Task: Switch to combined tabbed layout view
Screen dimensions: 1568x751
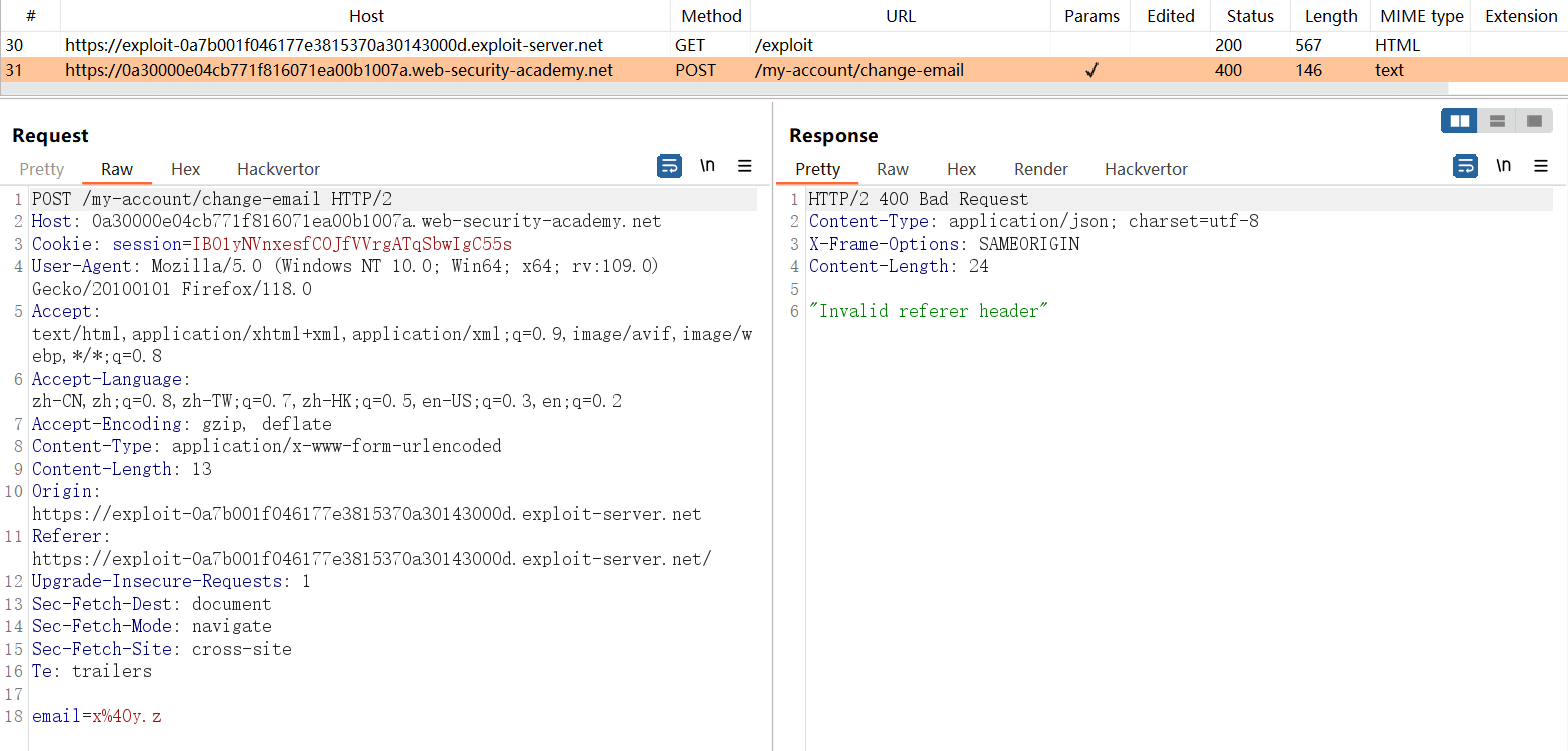Action: [x=1534, y=121]
